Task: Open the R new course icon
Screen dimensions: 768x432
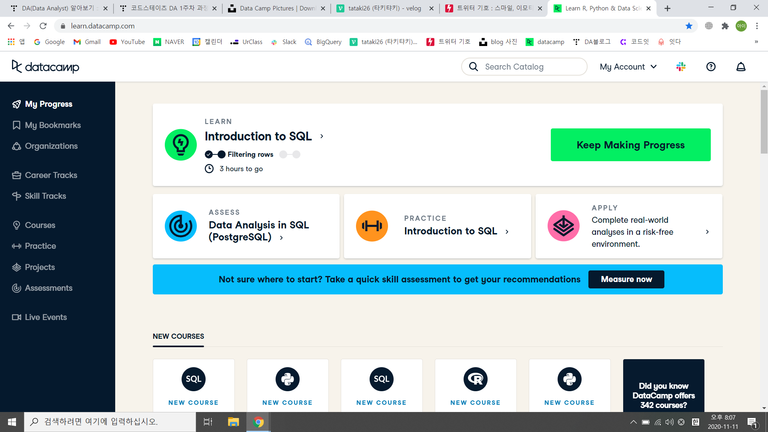Action: (x=476, y=379)
